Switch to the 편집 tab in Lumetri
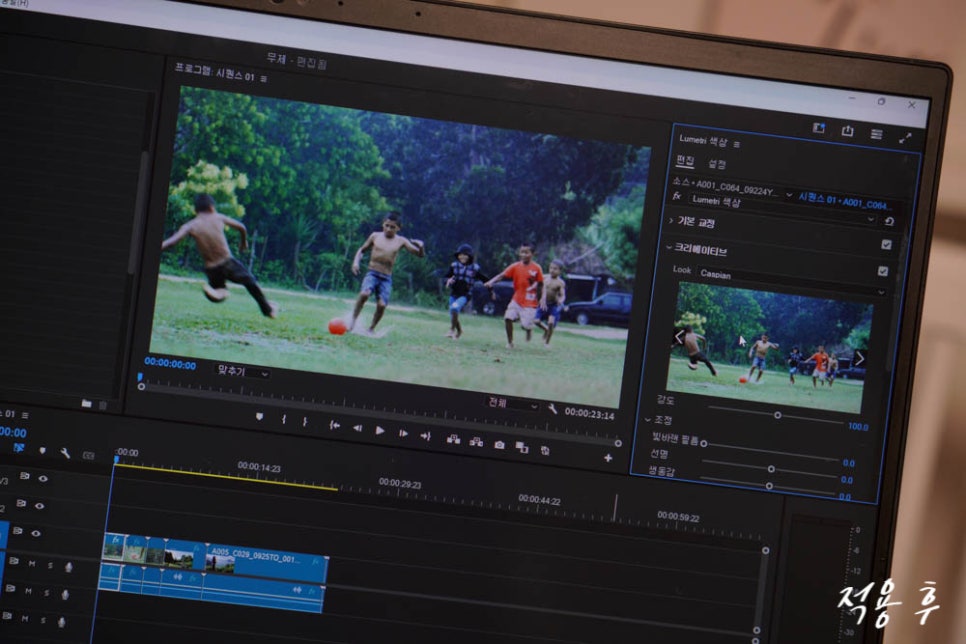The height and width of the screenshot is (644, 966). point(685,161)
